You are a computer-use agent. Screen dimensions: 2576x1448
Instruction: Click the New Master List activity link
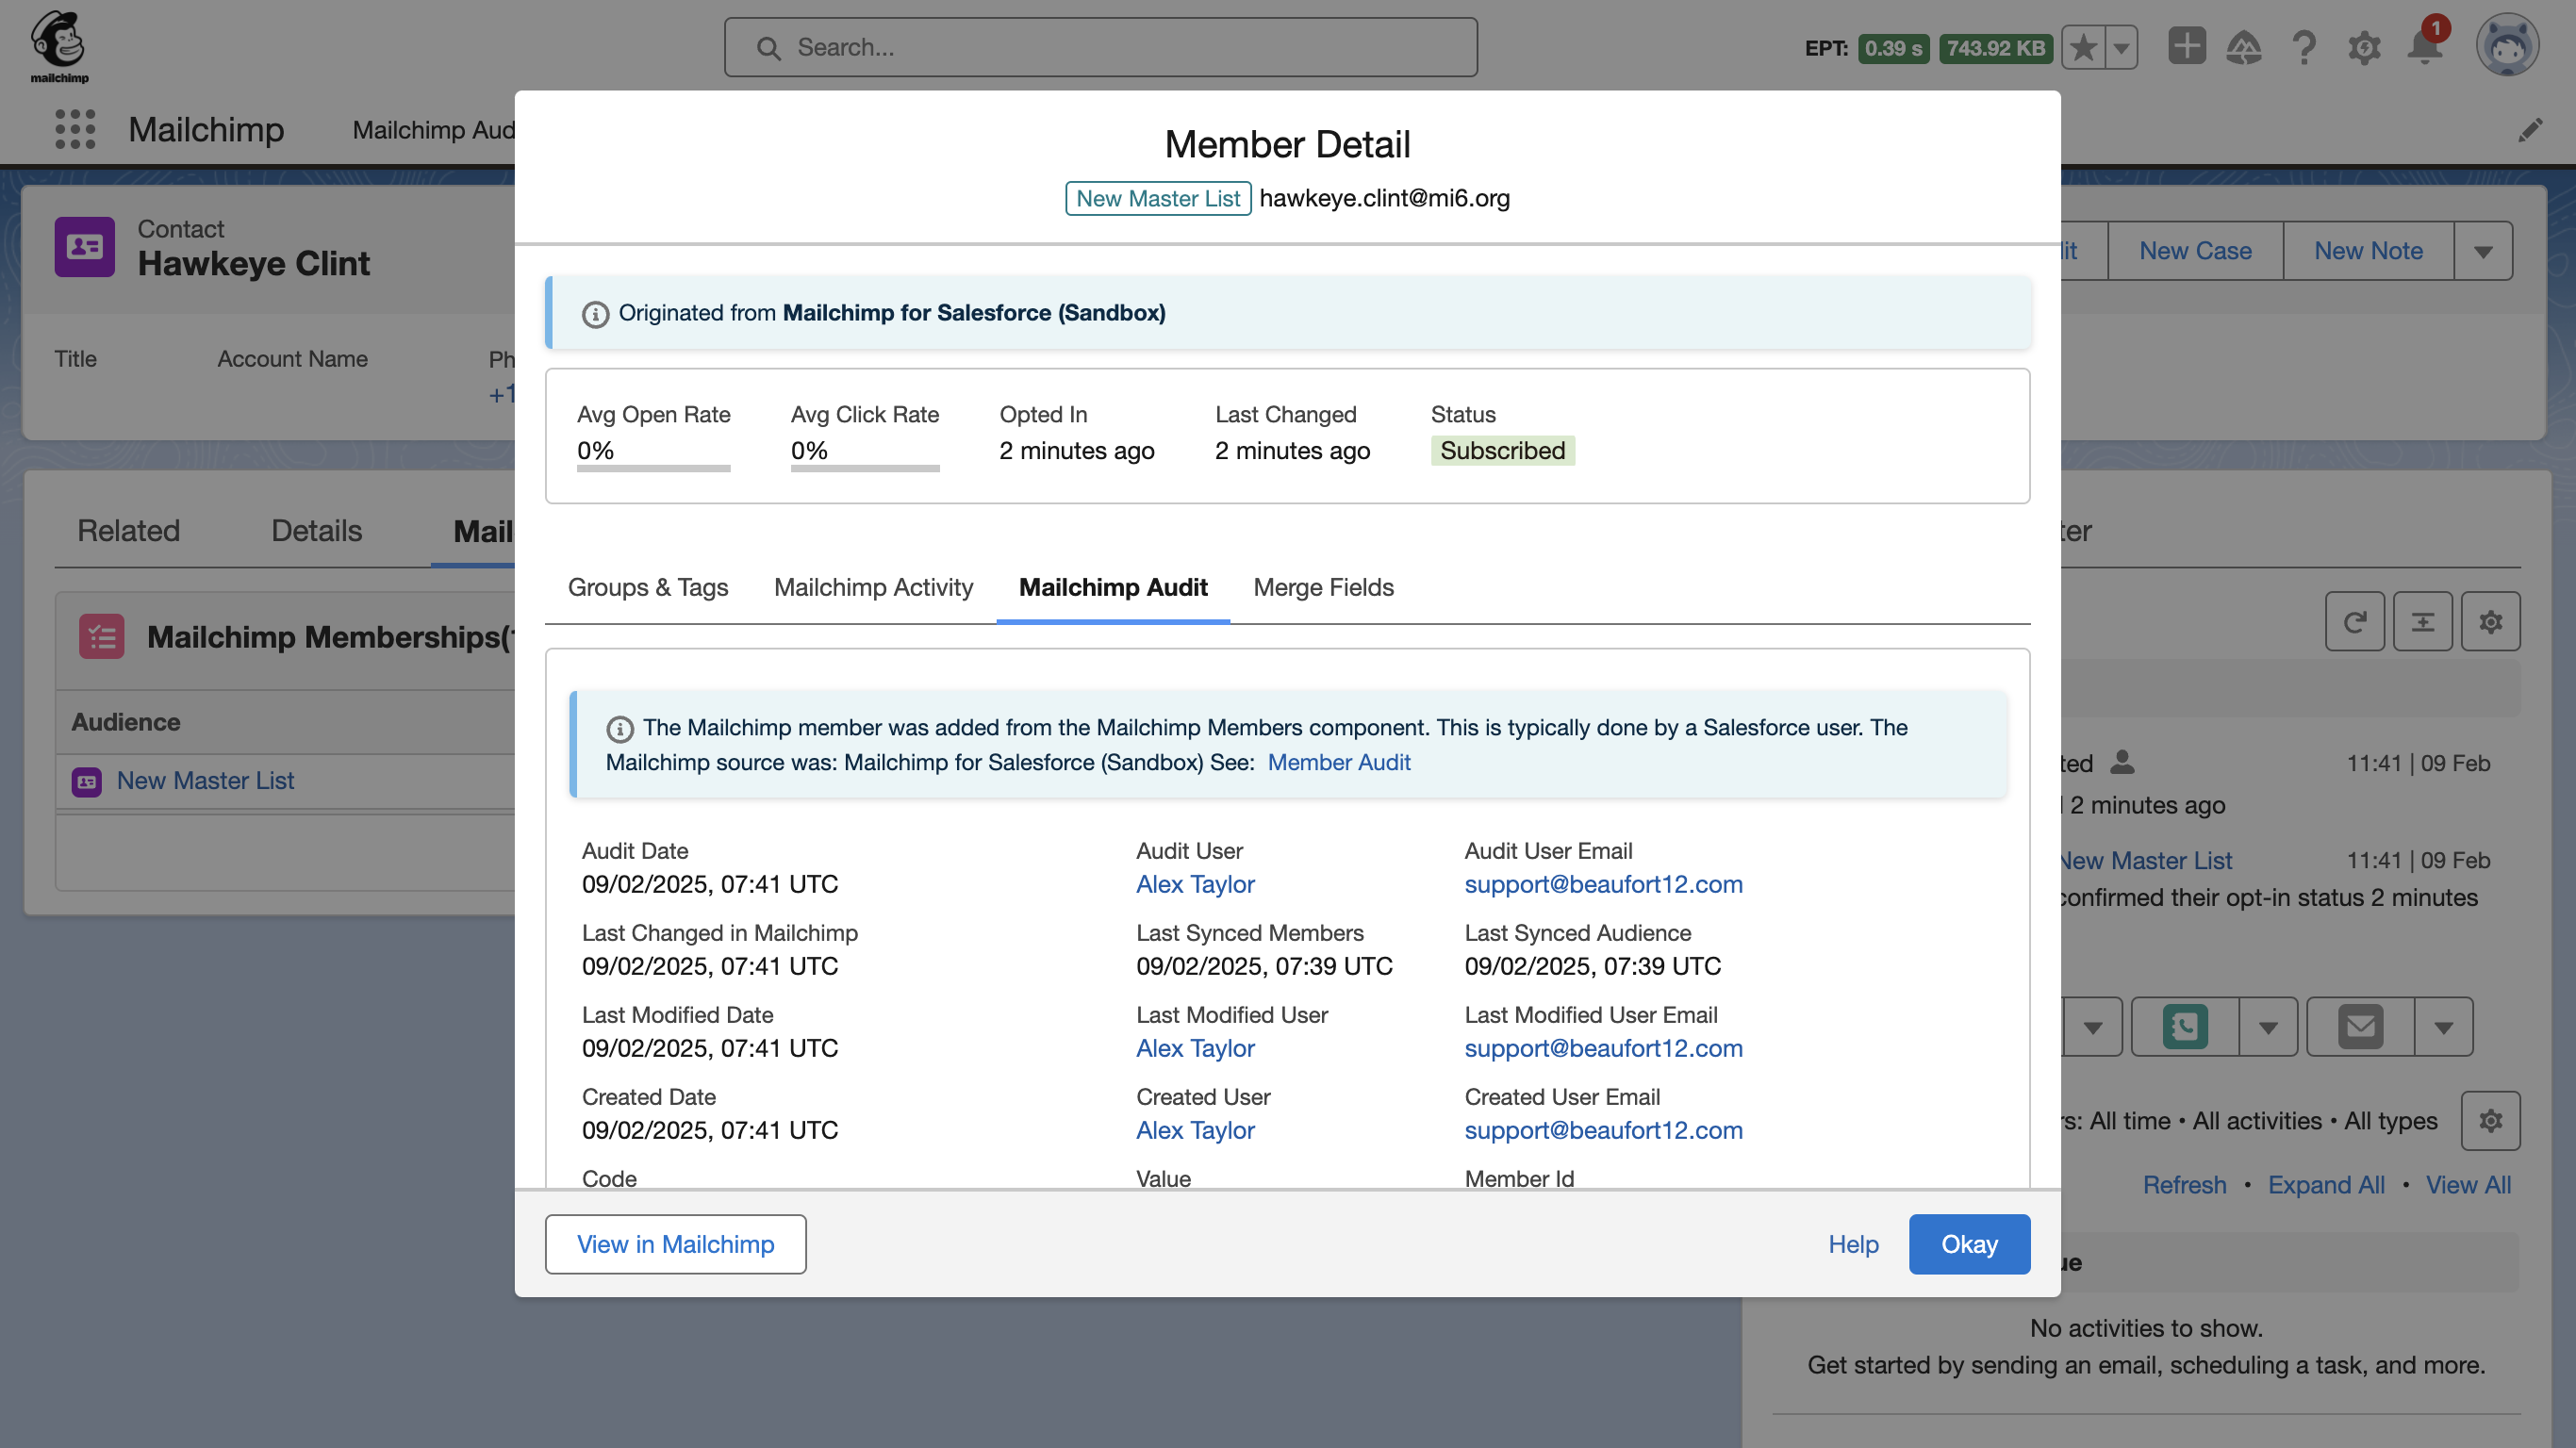tap(2146, 861)
